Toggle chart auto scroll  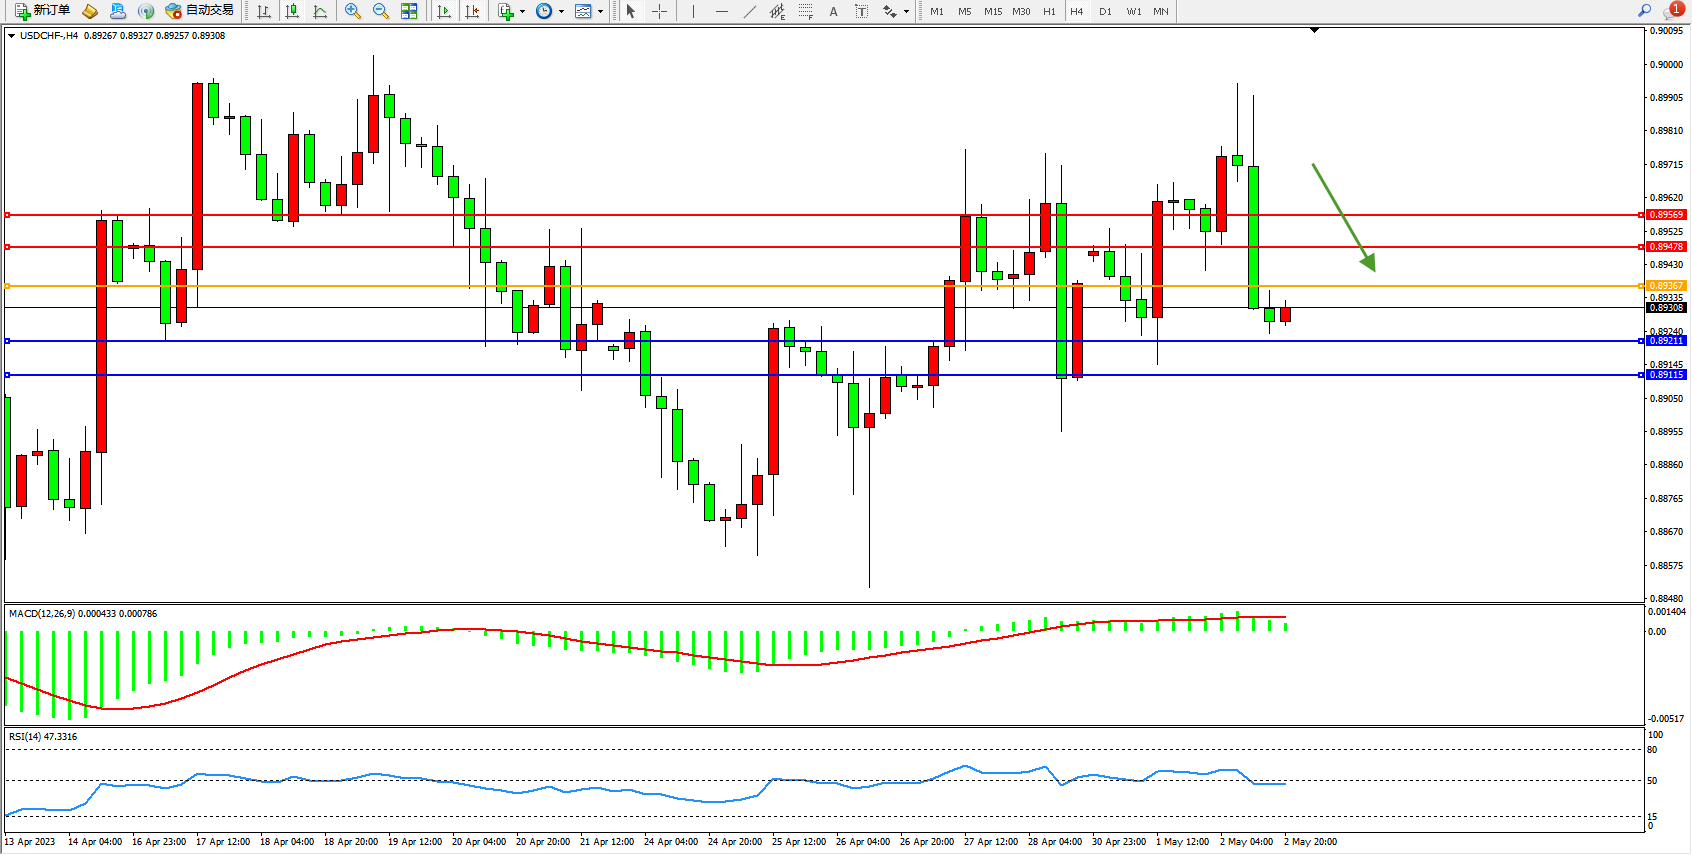pos(444,11)
